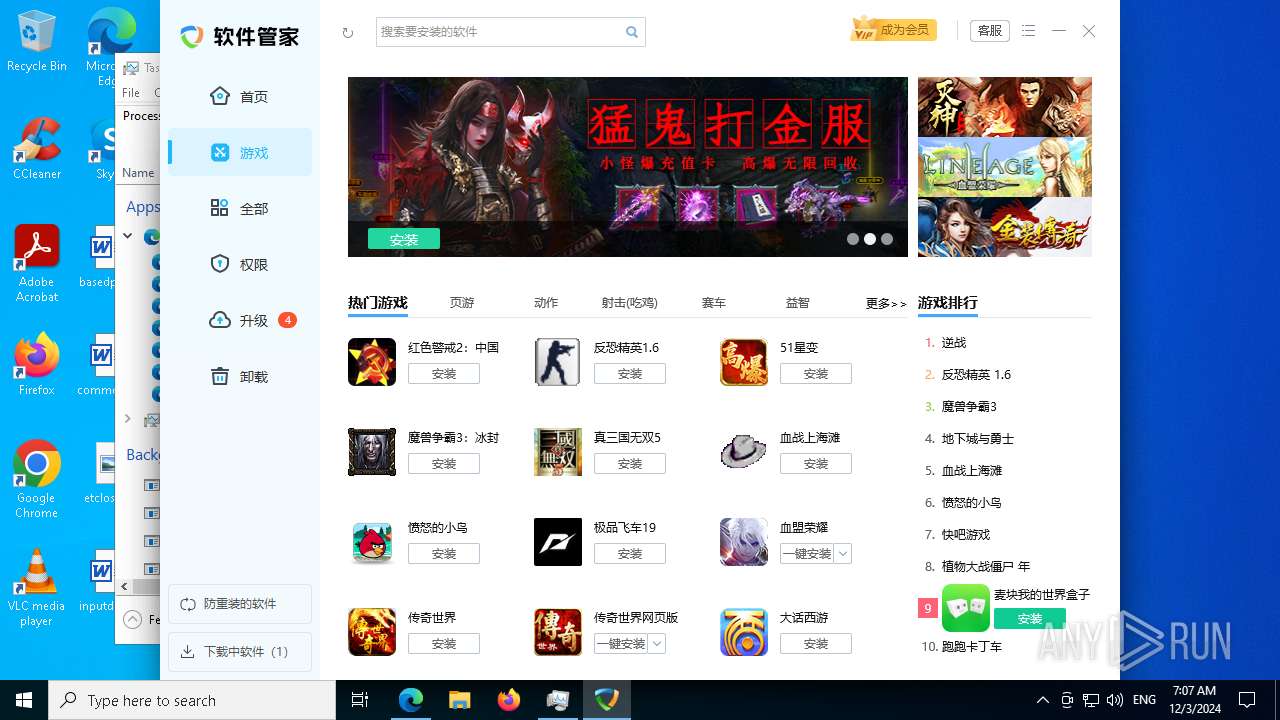This screenshot has height=720, width=1280.
Task: Click 成为会员 VIP button
Action: point(892,30)
